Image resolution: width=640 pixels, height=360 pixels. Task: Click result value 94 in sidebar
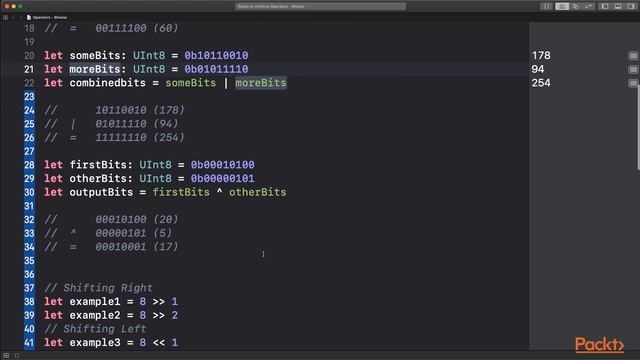pos(538,69)
